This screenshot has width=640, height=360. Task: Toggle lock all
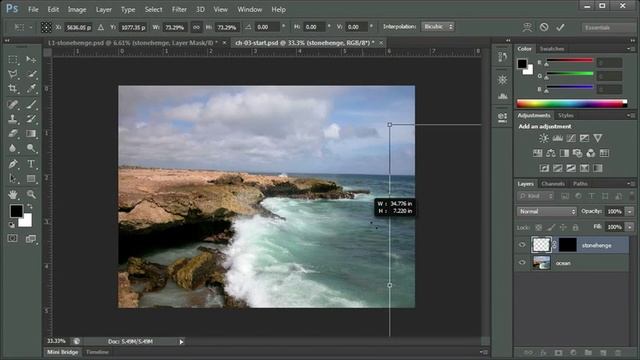576,227
